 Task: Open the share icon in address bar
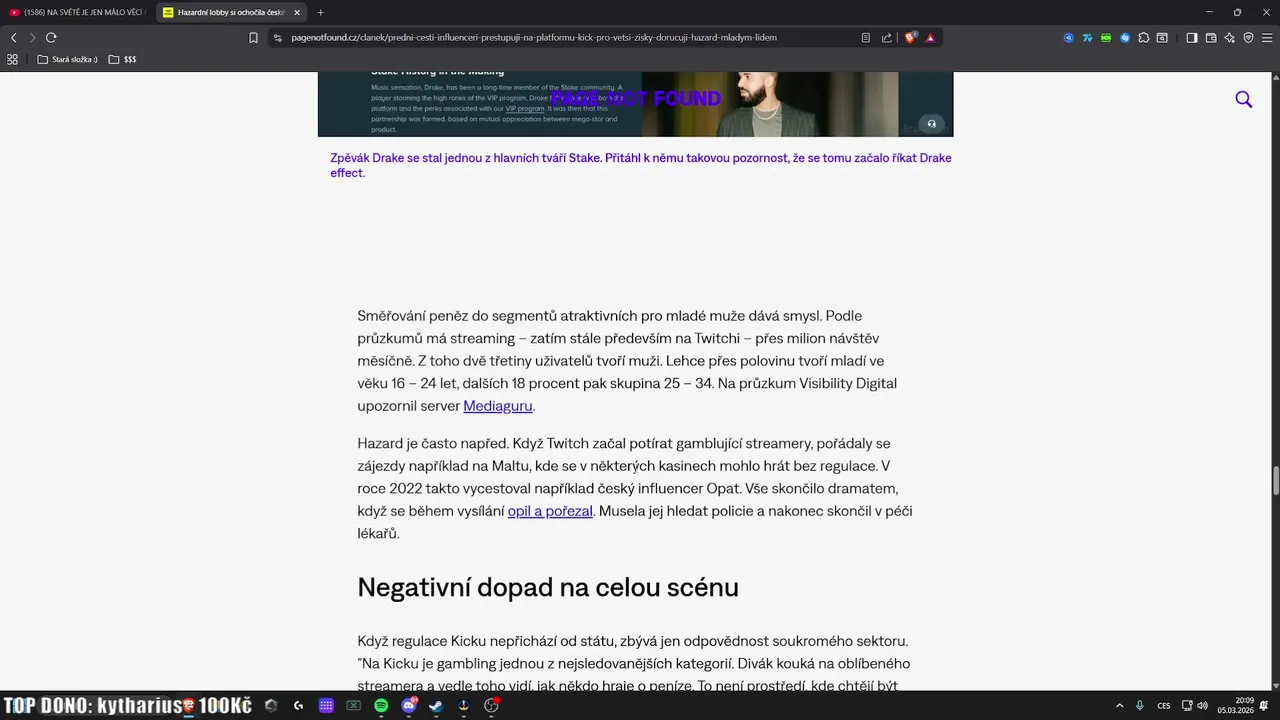(x=887, y=38)
